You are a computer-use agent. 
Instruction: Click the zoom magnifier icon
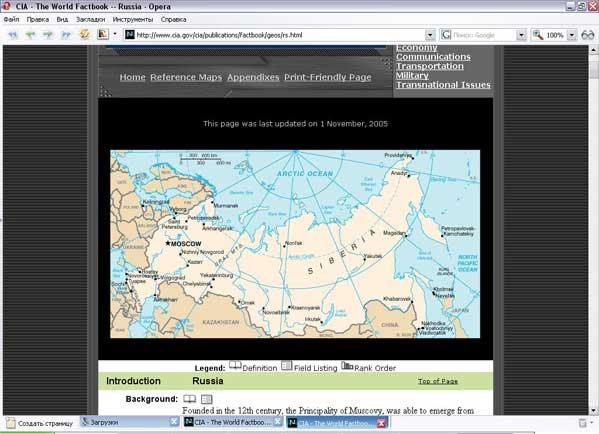tap(538, 35)
